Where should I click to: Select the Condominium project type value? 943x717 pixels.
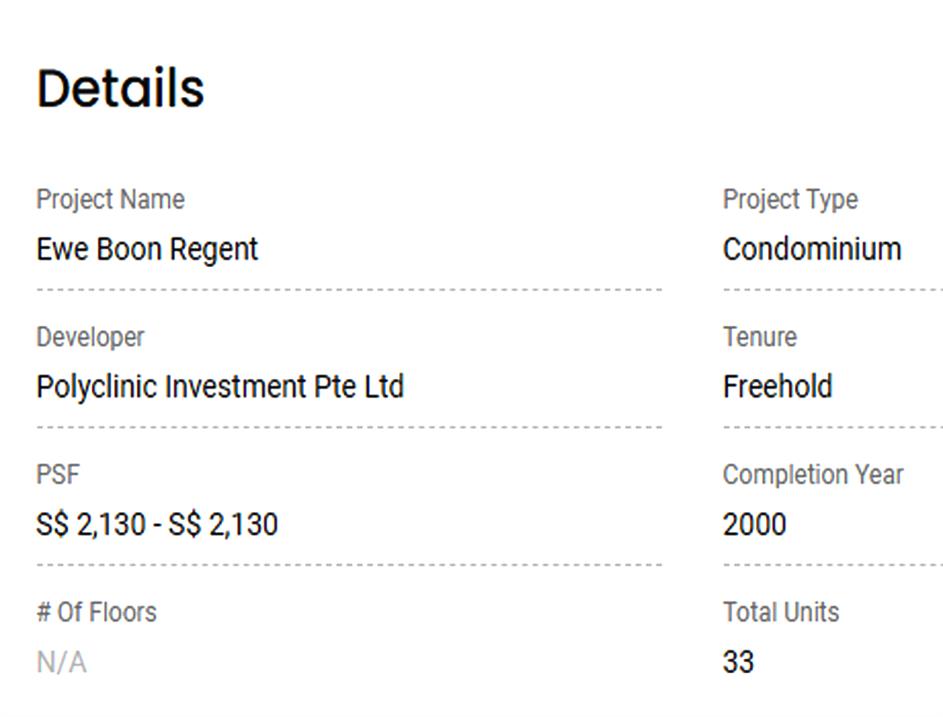(812, 249)
